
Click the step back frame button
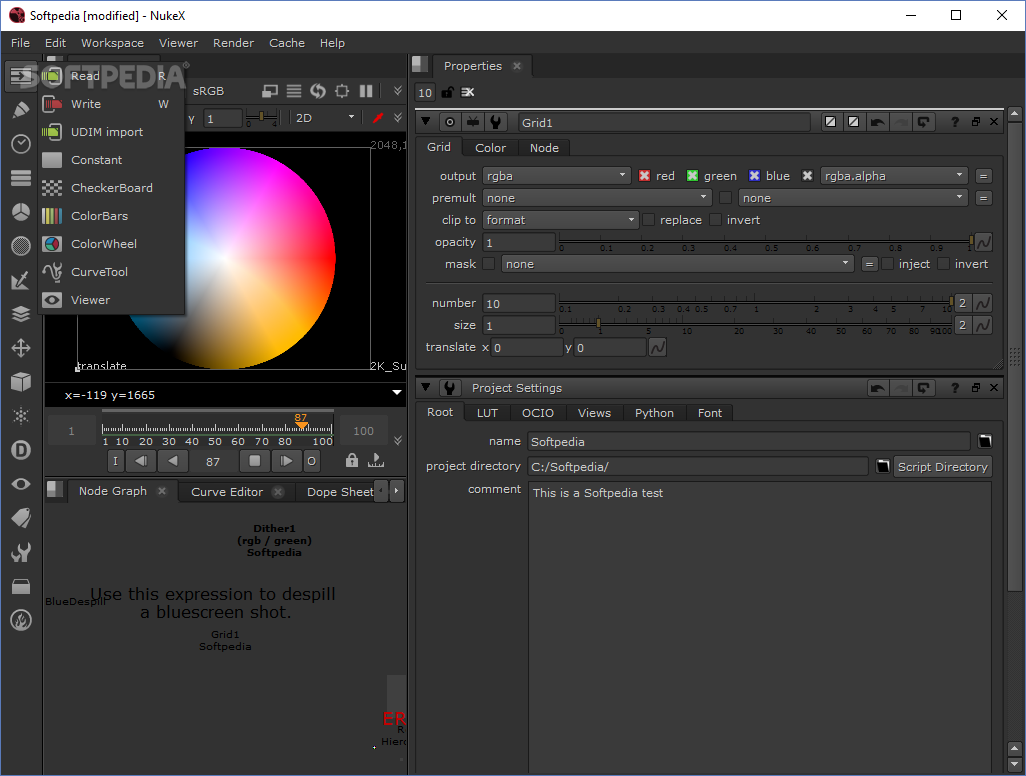pos(141,461)
